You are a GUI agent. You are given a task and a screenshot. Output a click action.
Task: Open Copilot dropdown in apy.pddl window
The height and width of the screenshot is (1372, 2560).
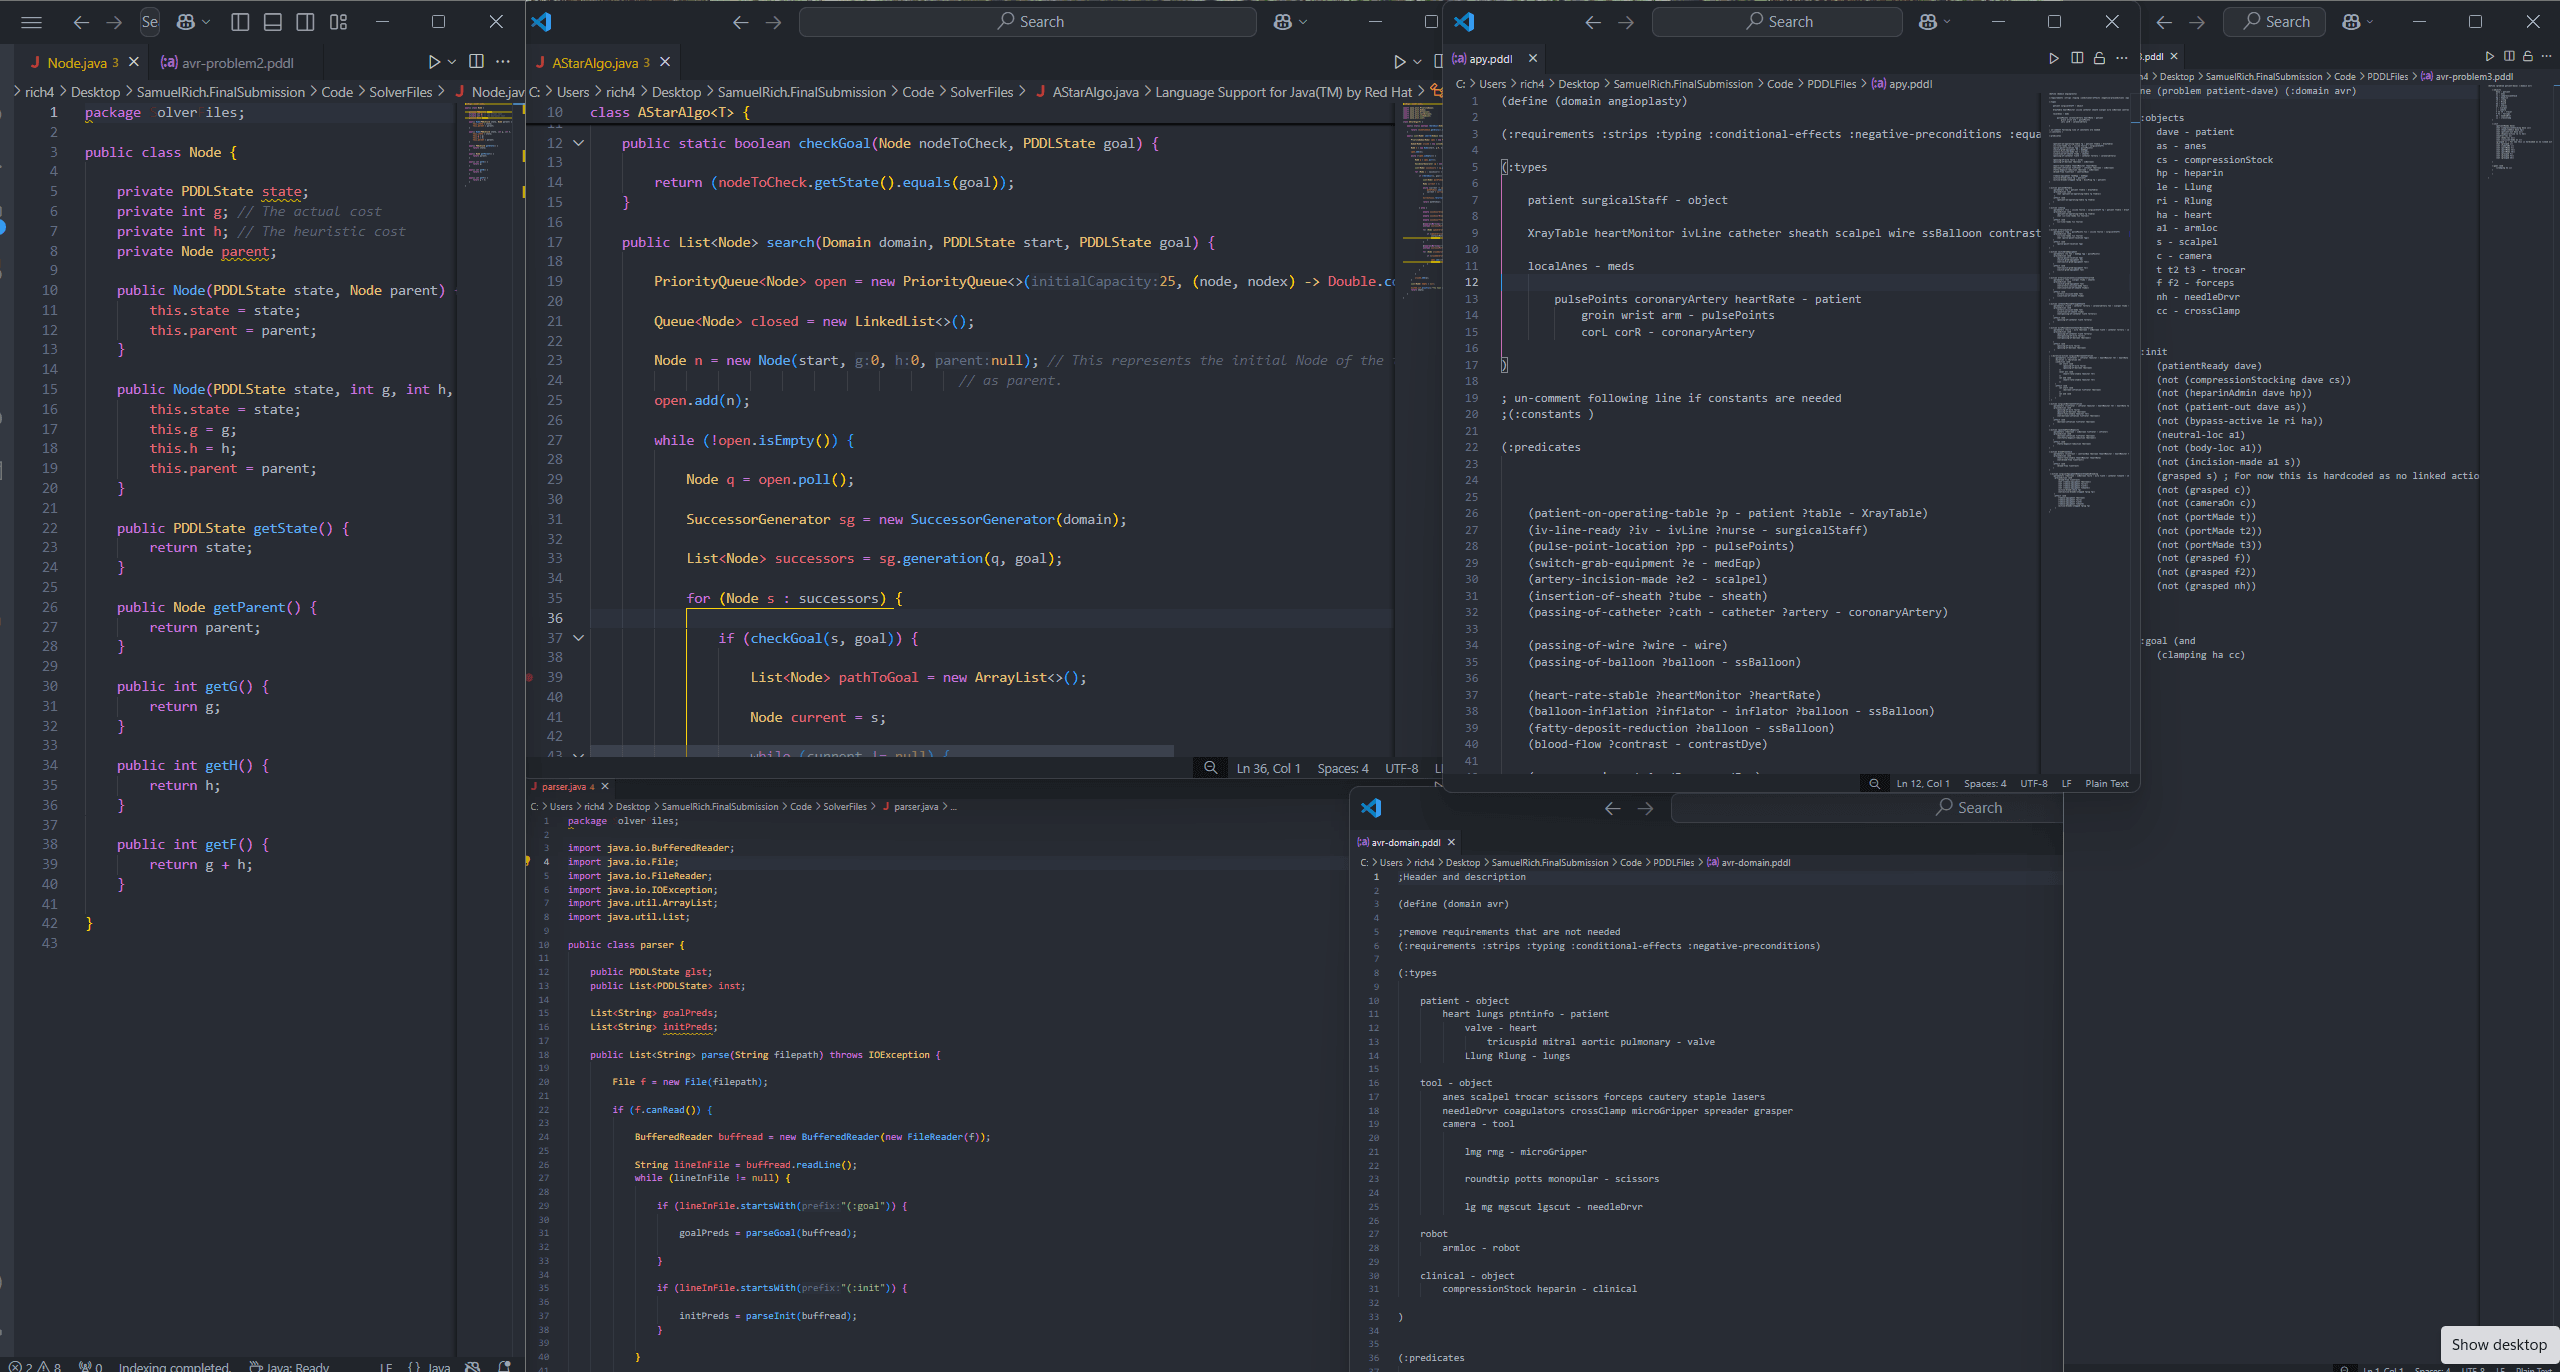click(1948, 22)
